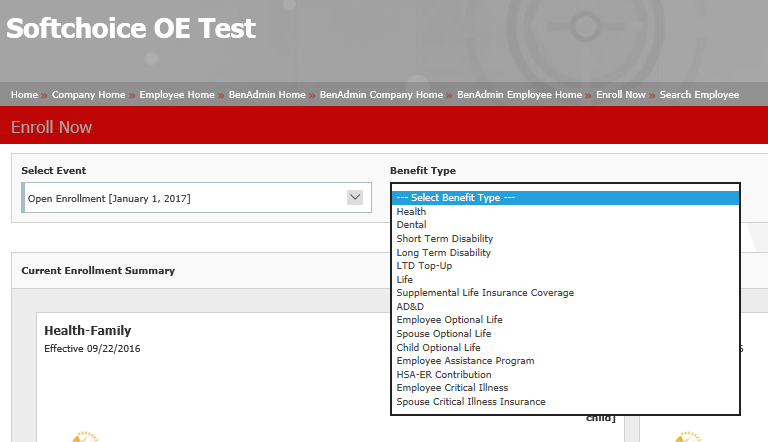Choose Employee Assistance Program option
Image resolution: width=768 pixels, height=442 pixels.
click(x=465, y=361)
